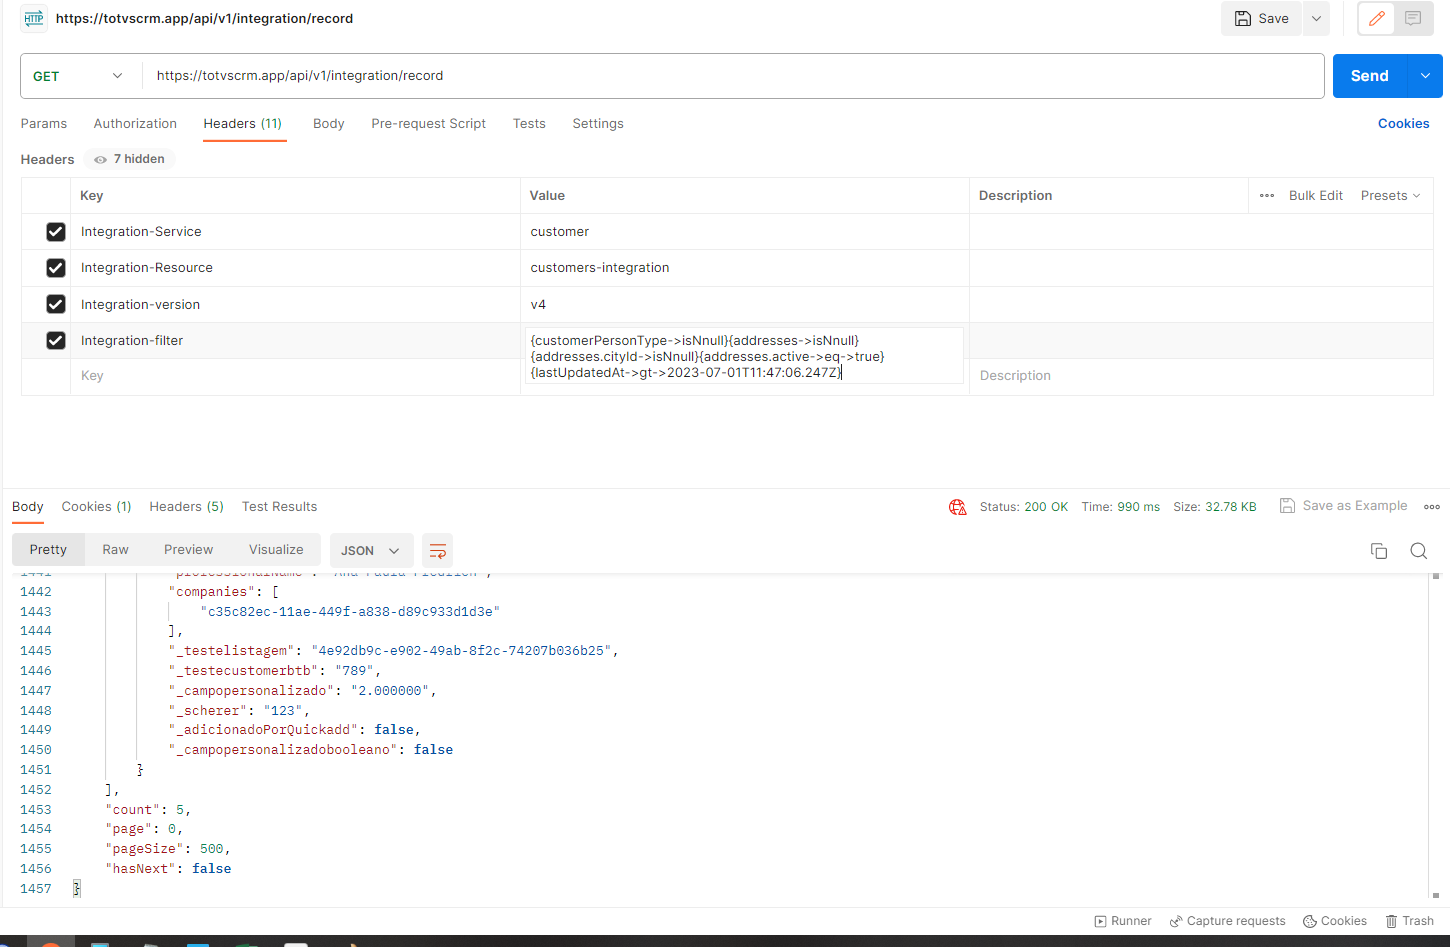Open the Tests tab
The image size is (1450, 947).
pos(529,124)
